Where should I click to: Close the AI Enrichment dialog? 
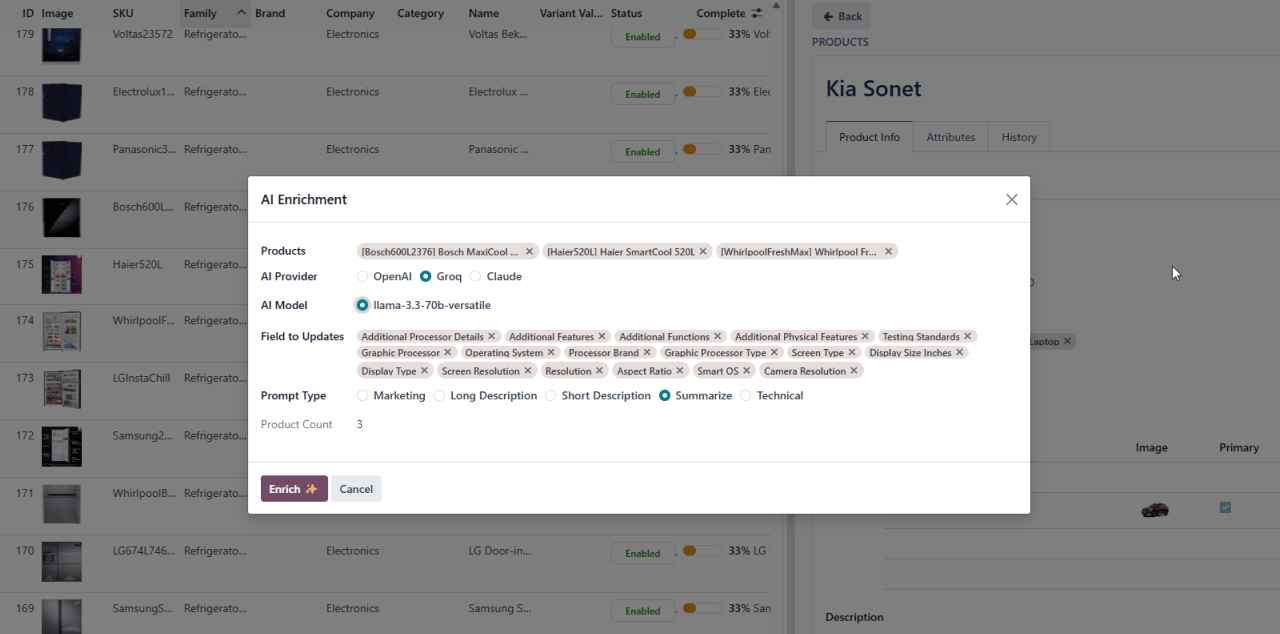tap(1011, 200)
